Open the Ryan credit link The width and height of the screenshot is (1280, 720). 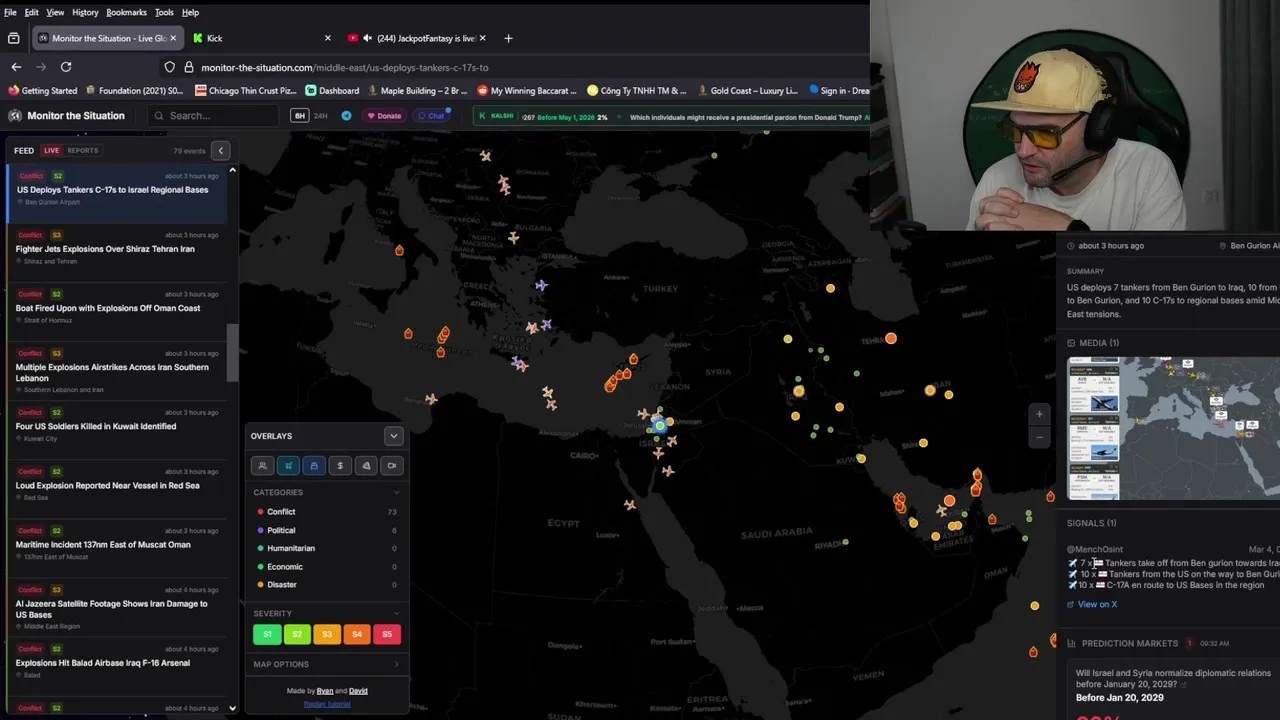click(x=325, y=691)
